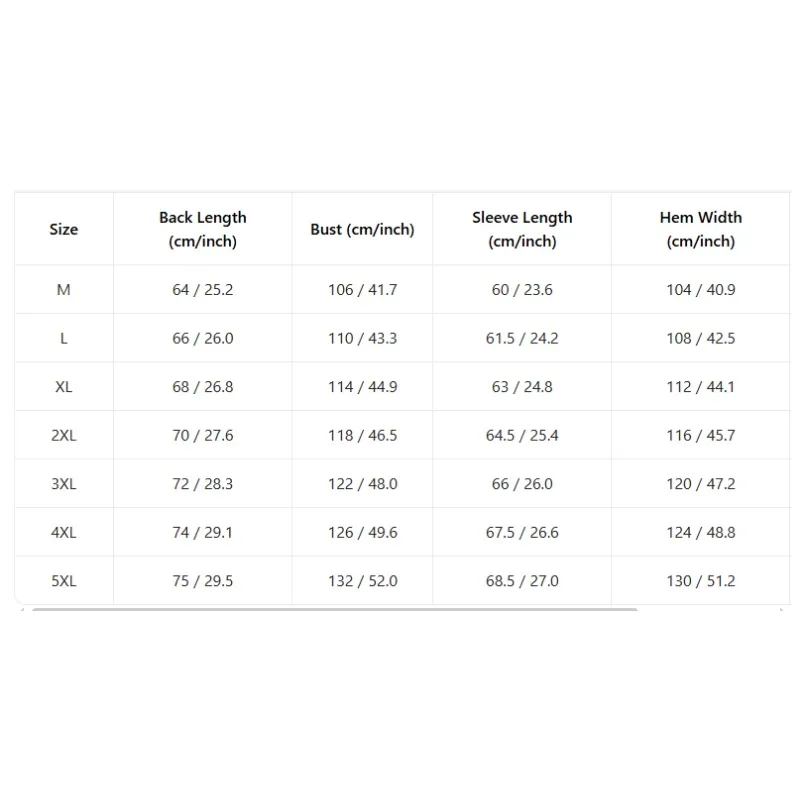This screenshot has width=800, height=800.
Task: Click the Back Length column header
Action: point(202,229)
